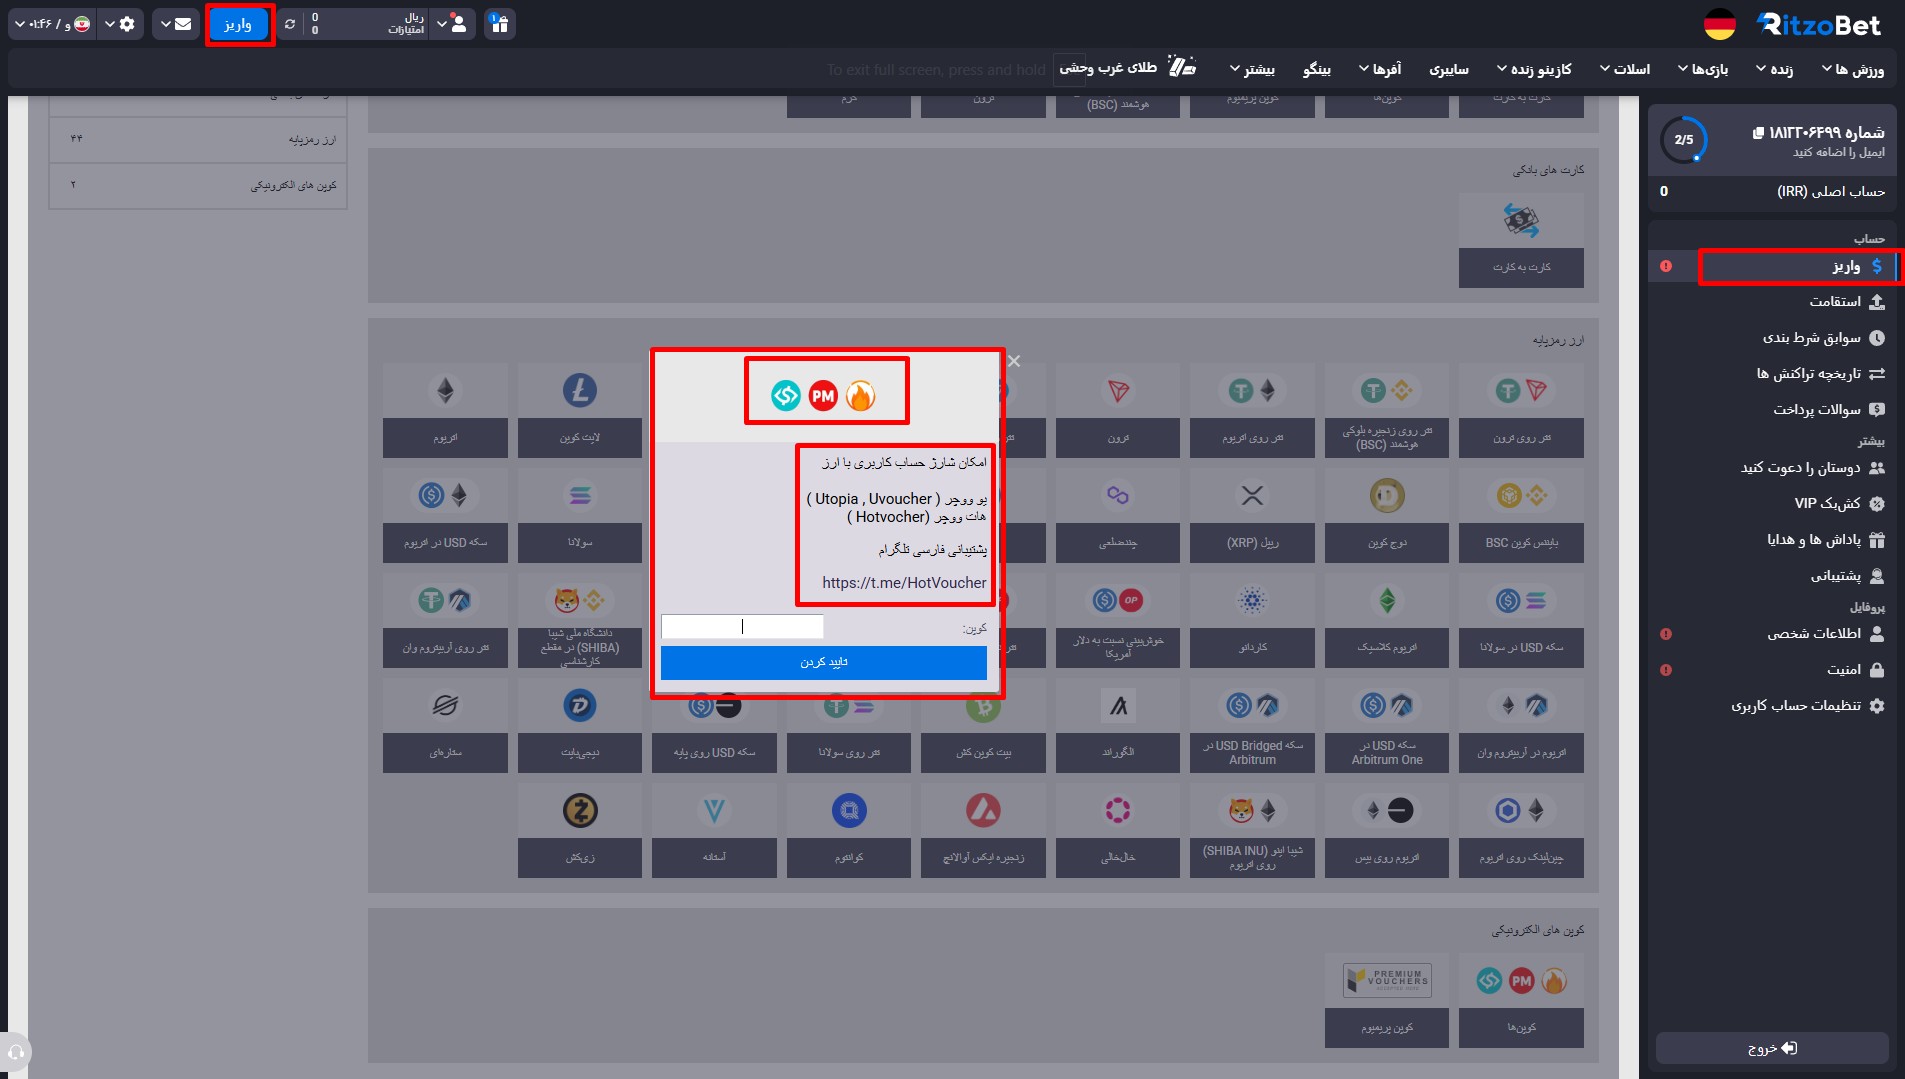Click the blue تایید کردن confirm button
Screen dimensions: 1905x1079
click(x=824, y=662)
